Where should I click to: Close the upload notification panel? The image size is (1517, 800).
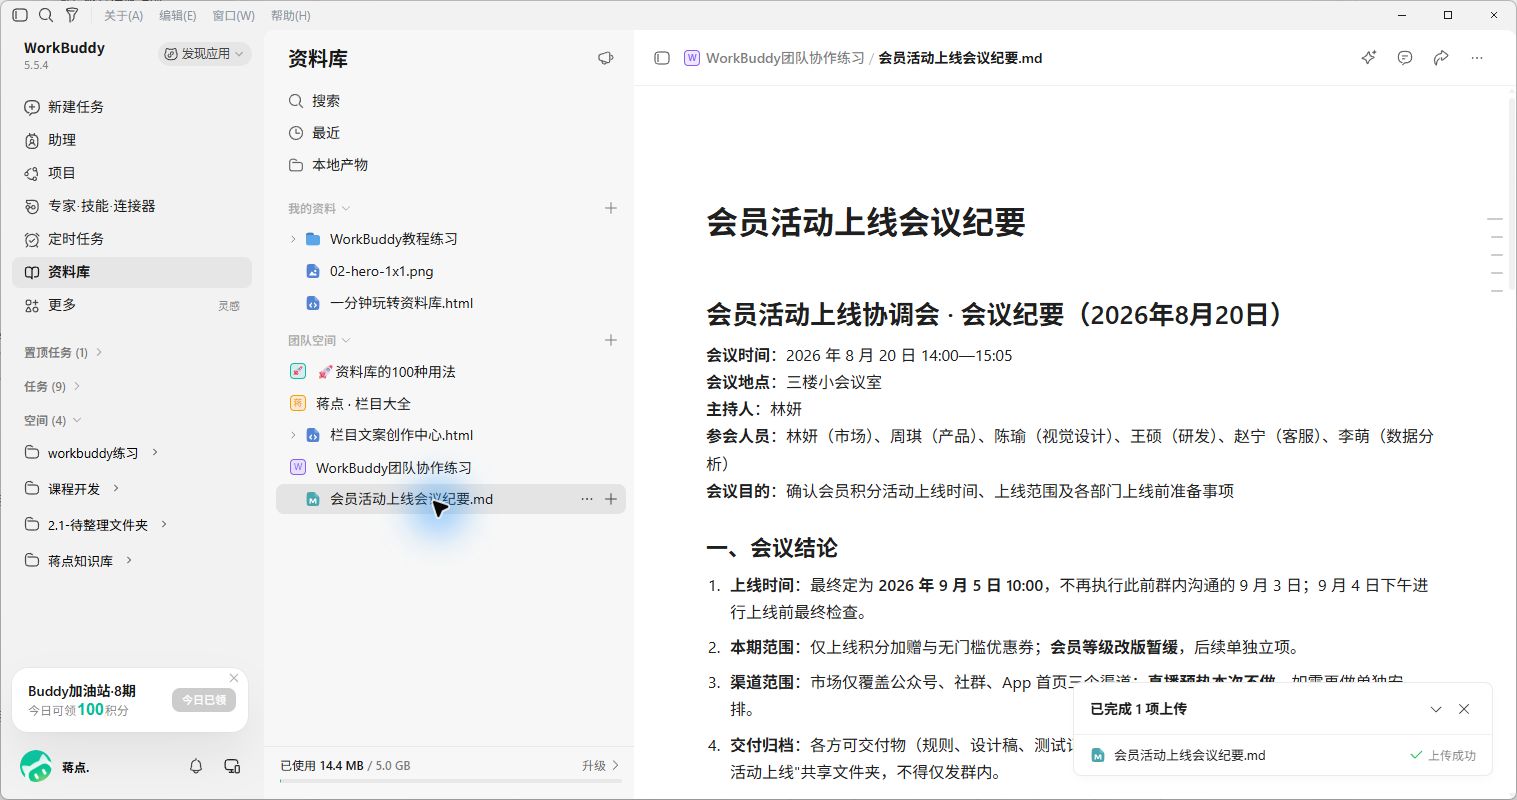pyautogui.click(x=1464, y=709)
